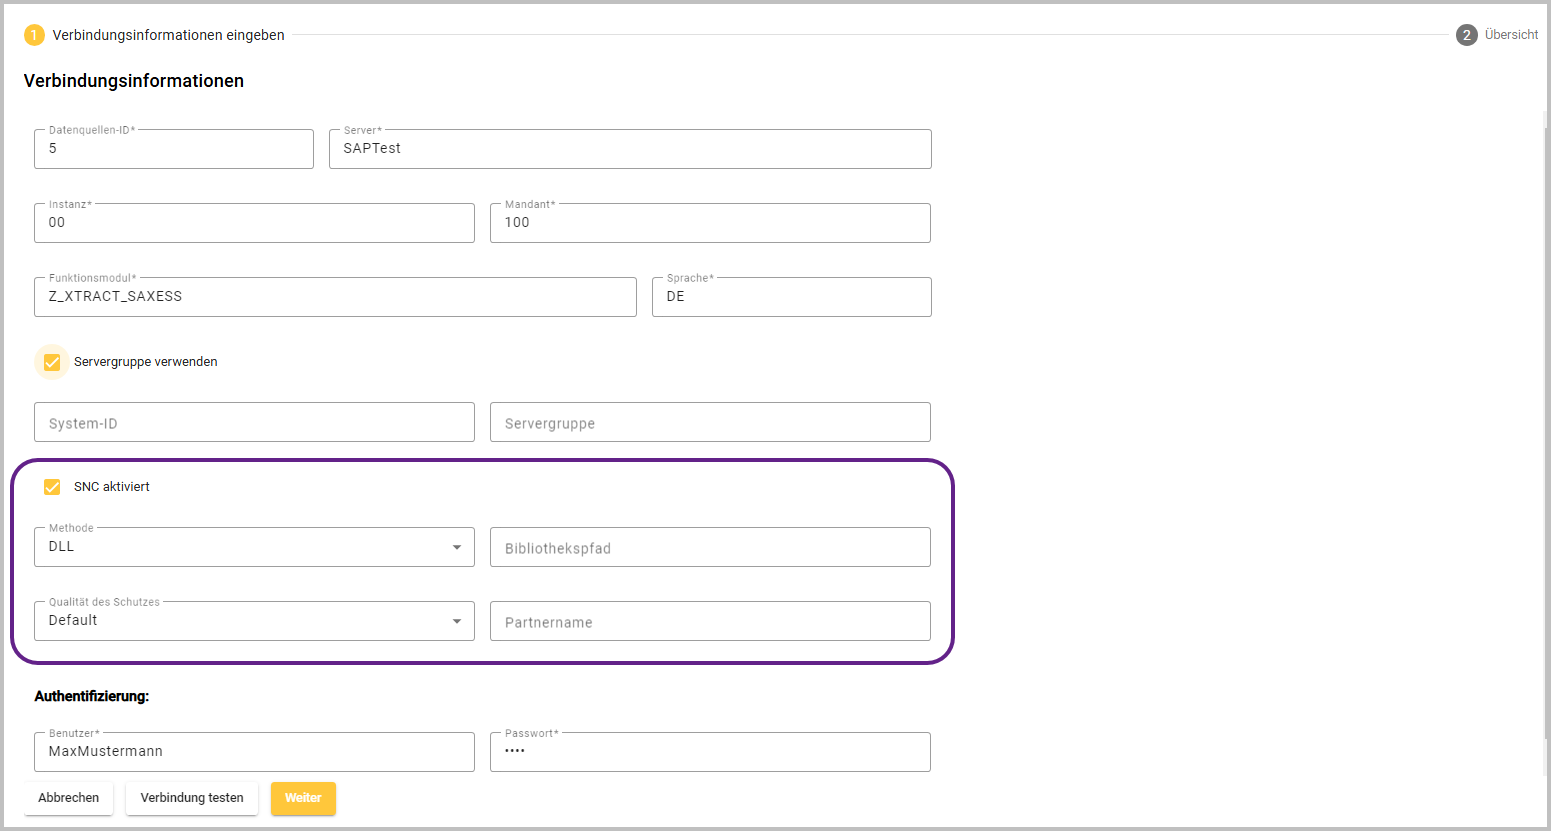The width and height of the screenshot is (1551, 831).
Task: Focus the Datenquellen-ID input field
Action: pyautogui.click(x=174, y=149)
